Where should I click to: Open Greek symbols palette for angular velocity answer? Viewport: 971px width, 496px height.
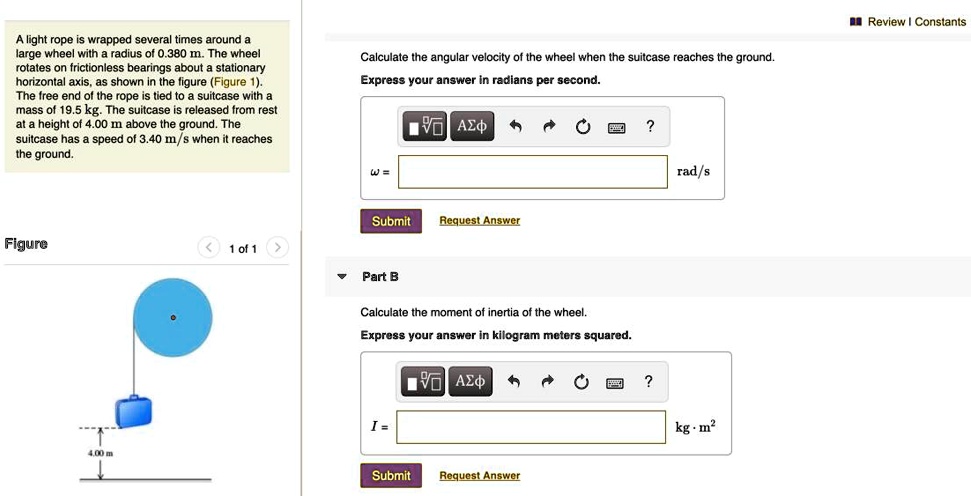click(471, 126)
